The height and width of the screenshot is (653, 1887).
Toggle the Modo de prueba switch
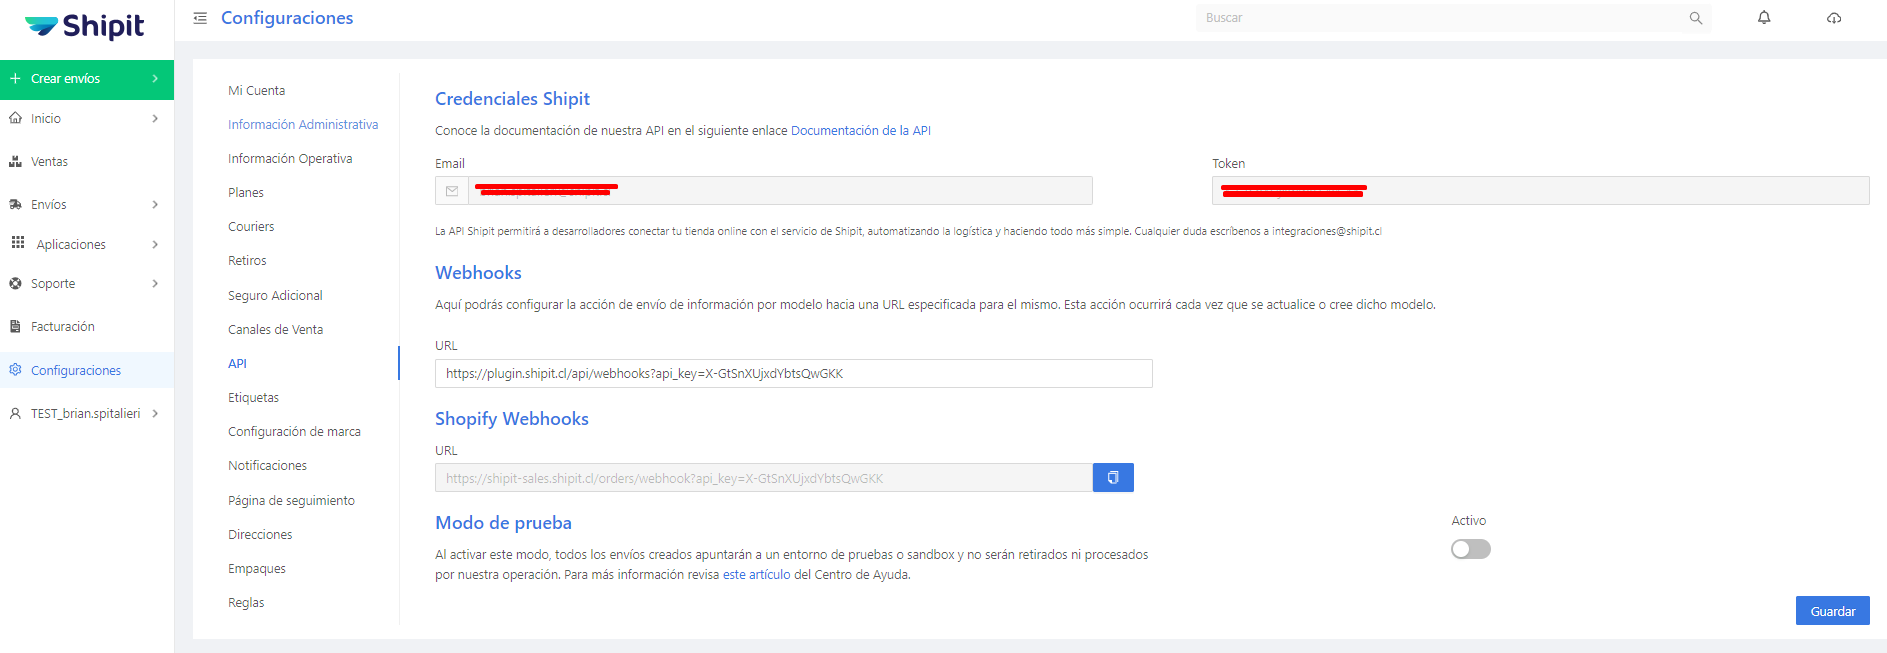coord(1471,549)
